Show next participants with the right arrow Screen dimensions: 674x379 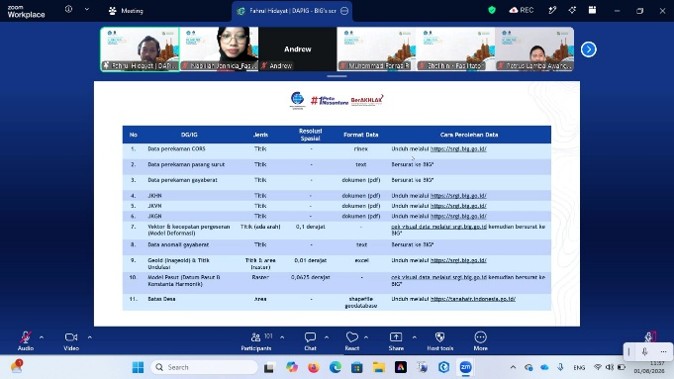588,49
